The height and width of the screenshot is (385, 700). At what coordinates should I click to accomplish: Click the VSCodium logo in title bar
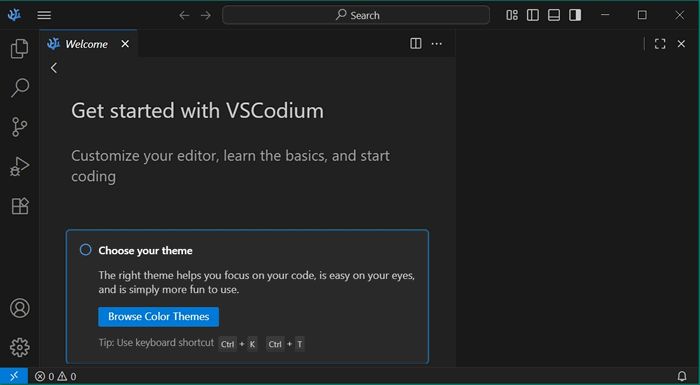click(x=14, y=15)
